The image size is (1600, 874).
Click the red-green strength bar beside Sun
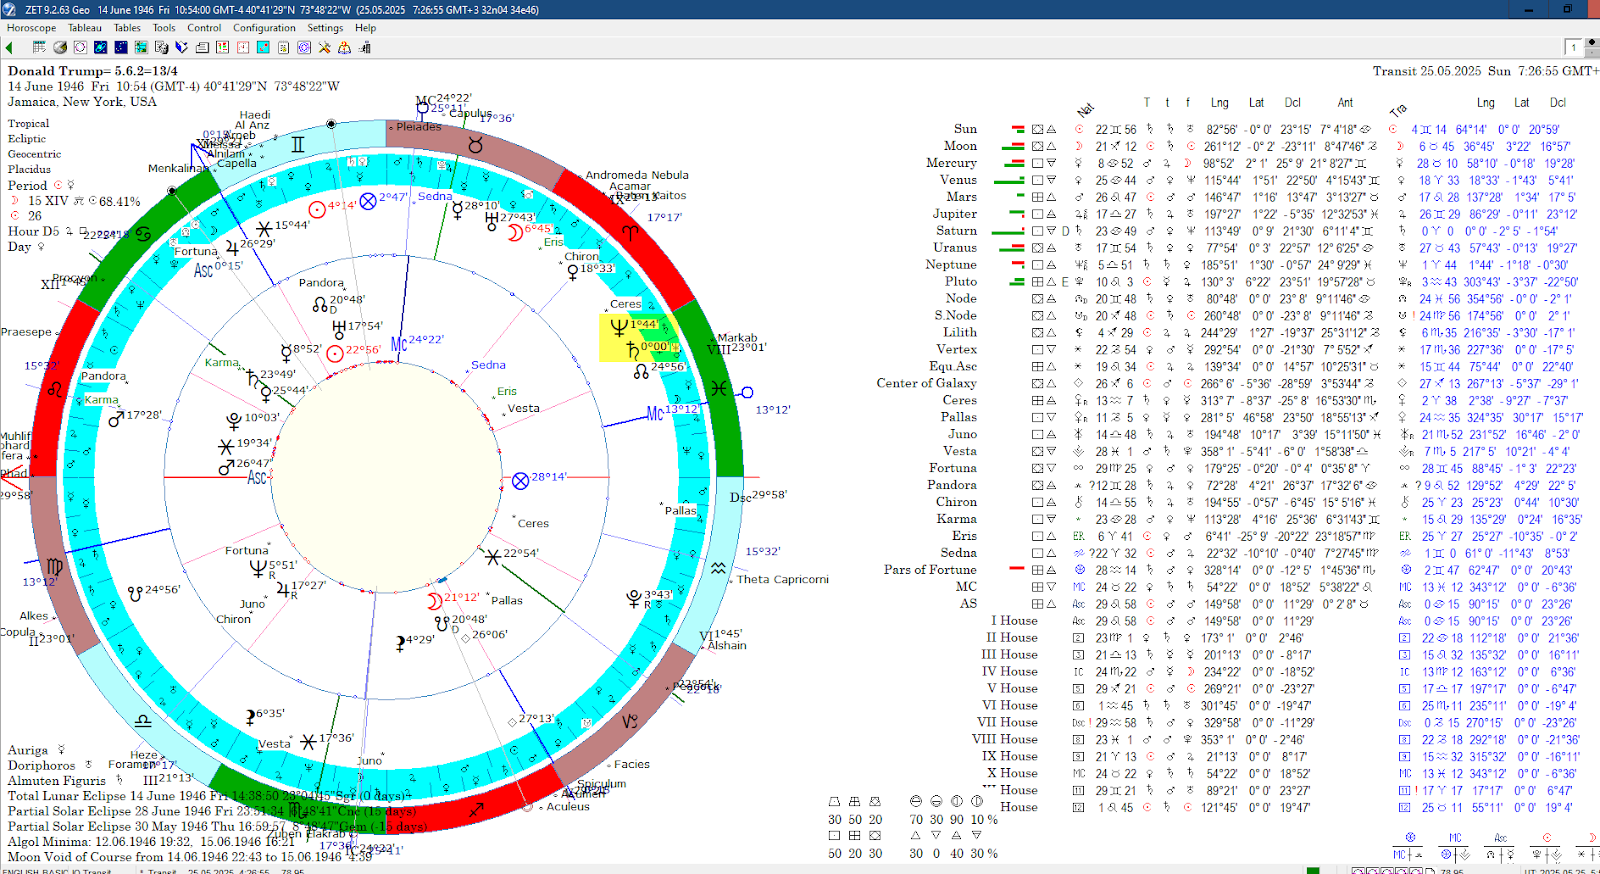coord(1018,129)
